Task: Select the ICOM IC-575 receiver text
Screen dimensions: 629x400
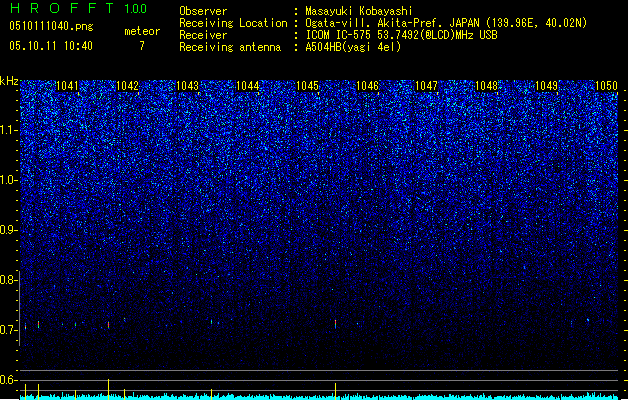Action: pos(401,35)
